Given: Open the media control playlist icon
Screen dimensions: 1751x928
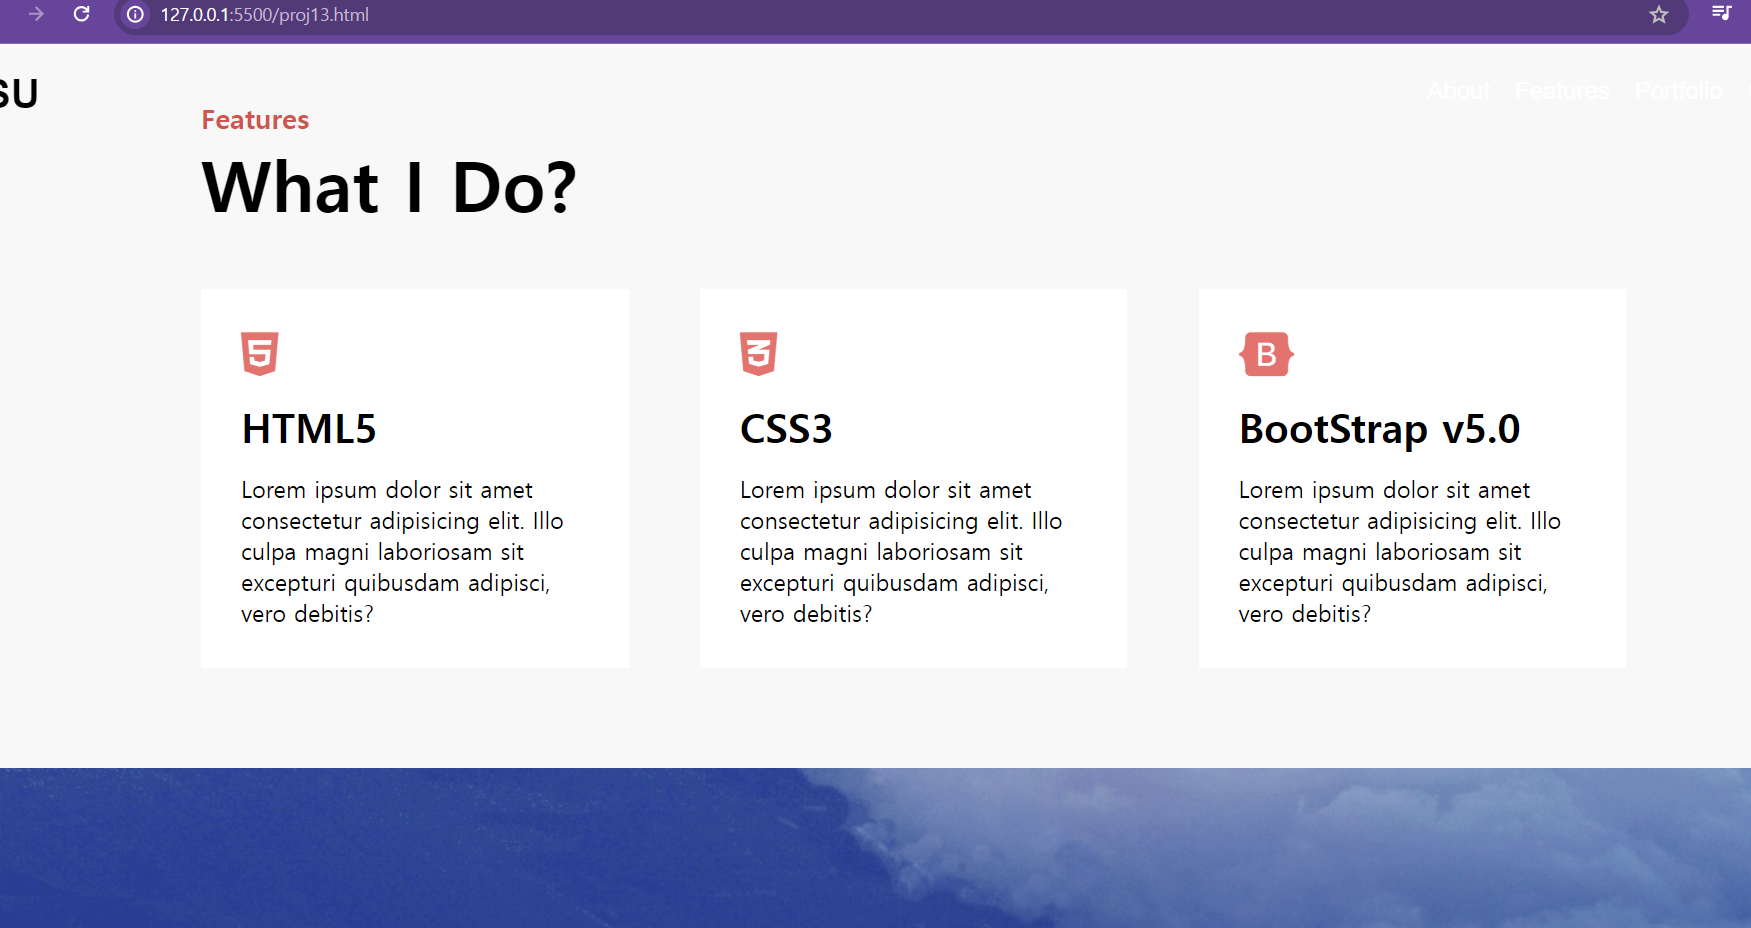Looking at the screenshot, I should tap(1721, 13).
